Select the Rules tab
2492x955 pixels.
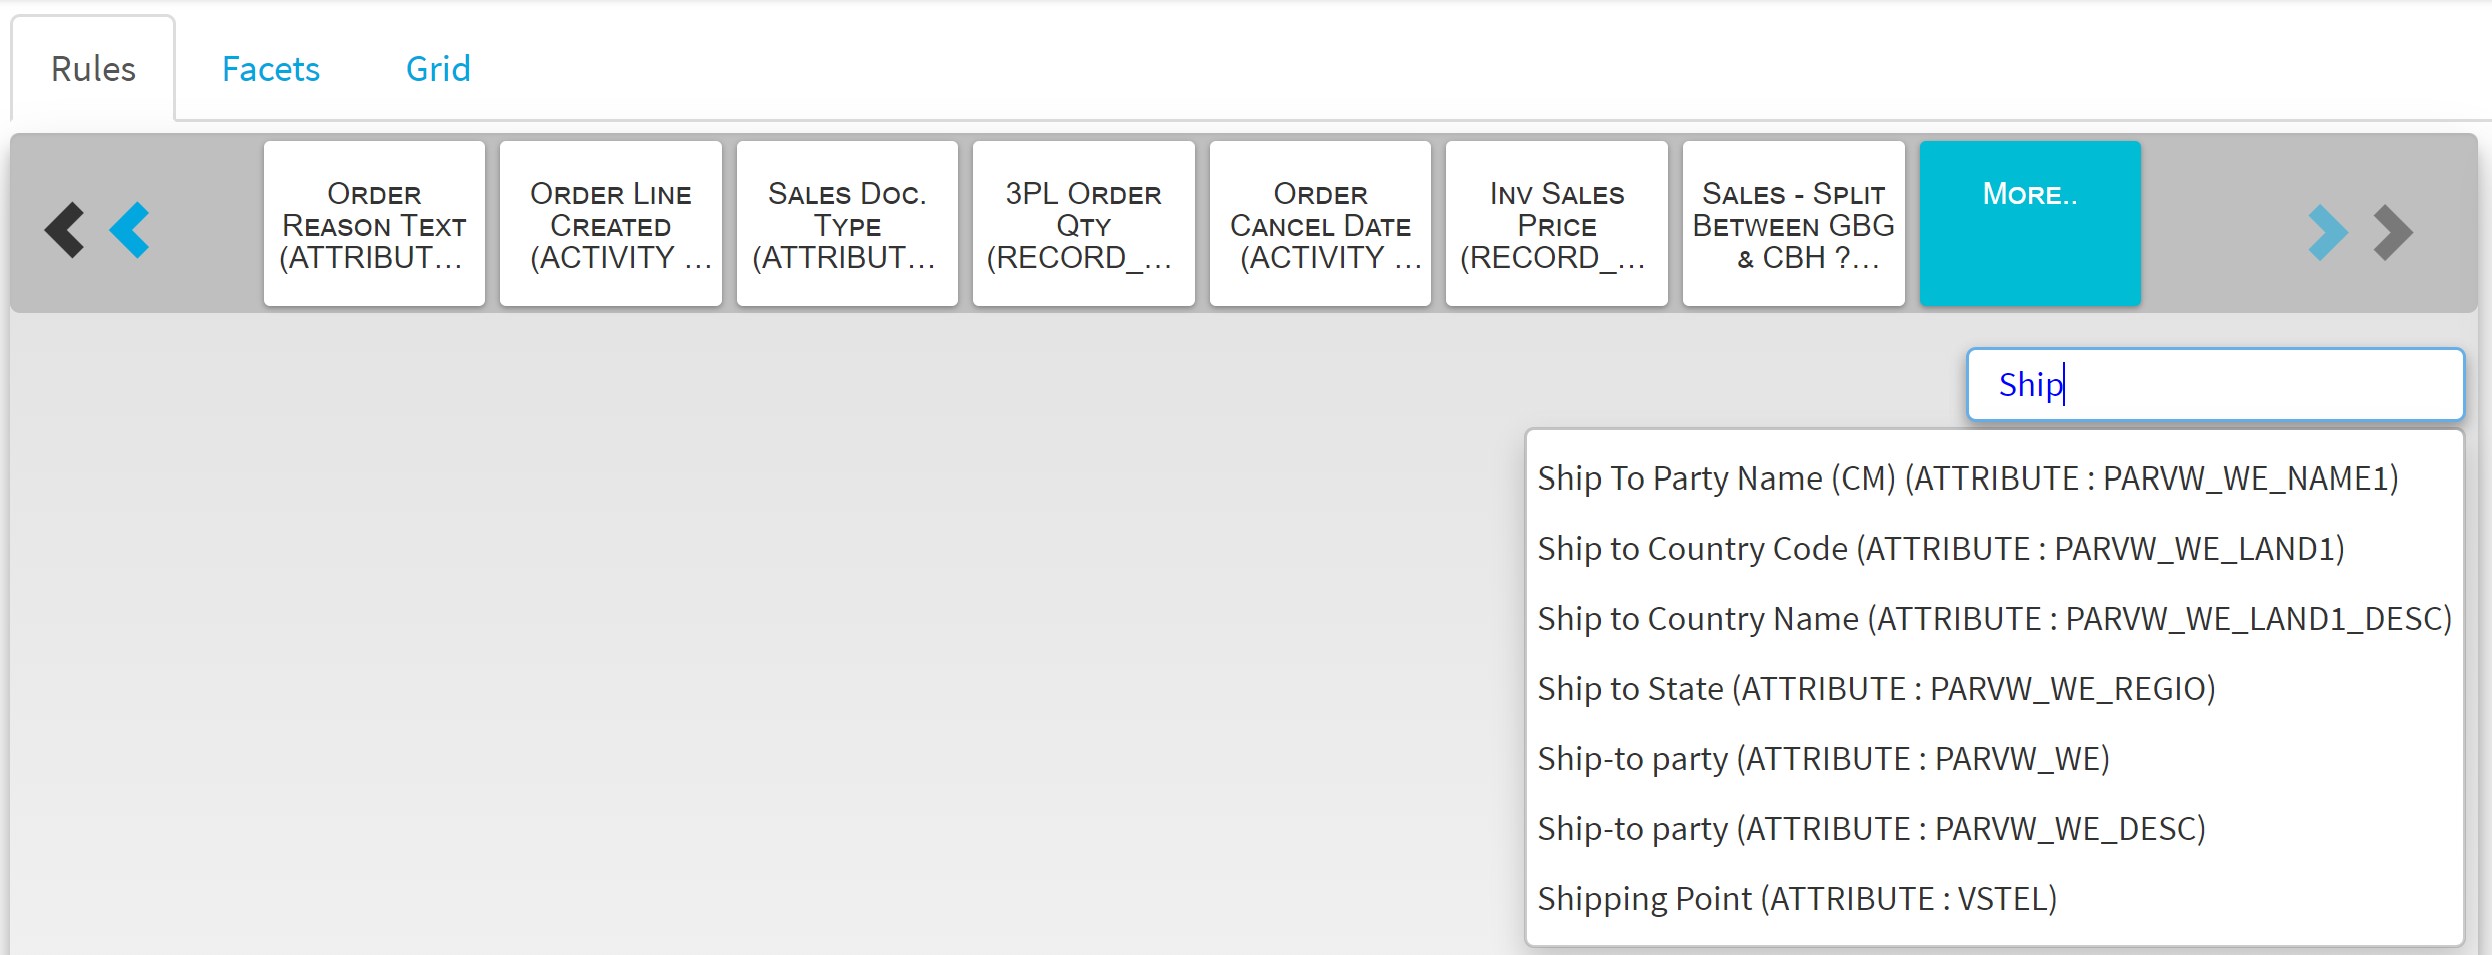click(x=93, y=69)
